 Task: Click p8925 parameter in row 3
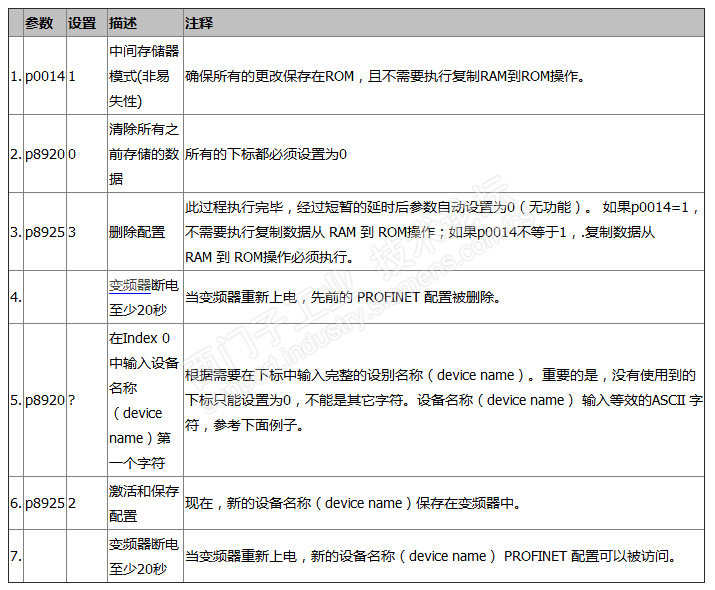45,232
